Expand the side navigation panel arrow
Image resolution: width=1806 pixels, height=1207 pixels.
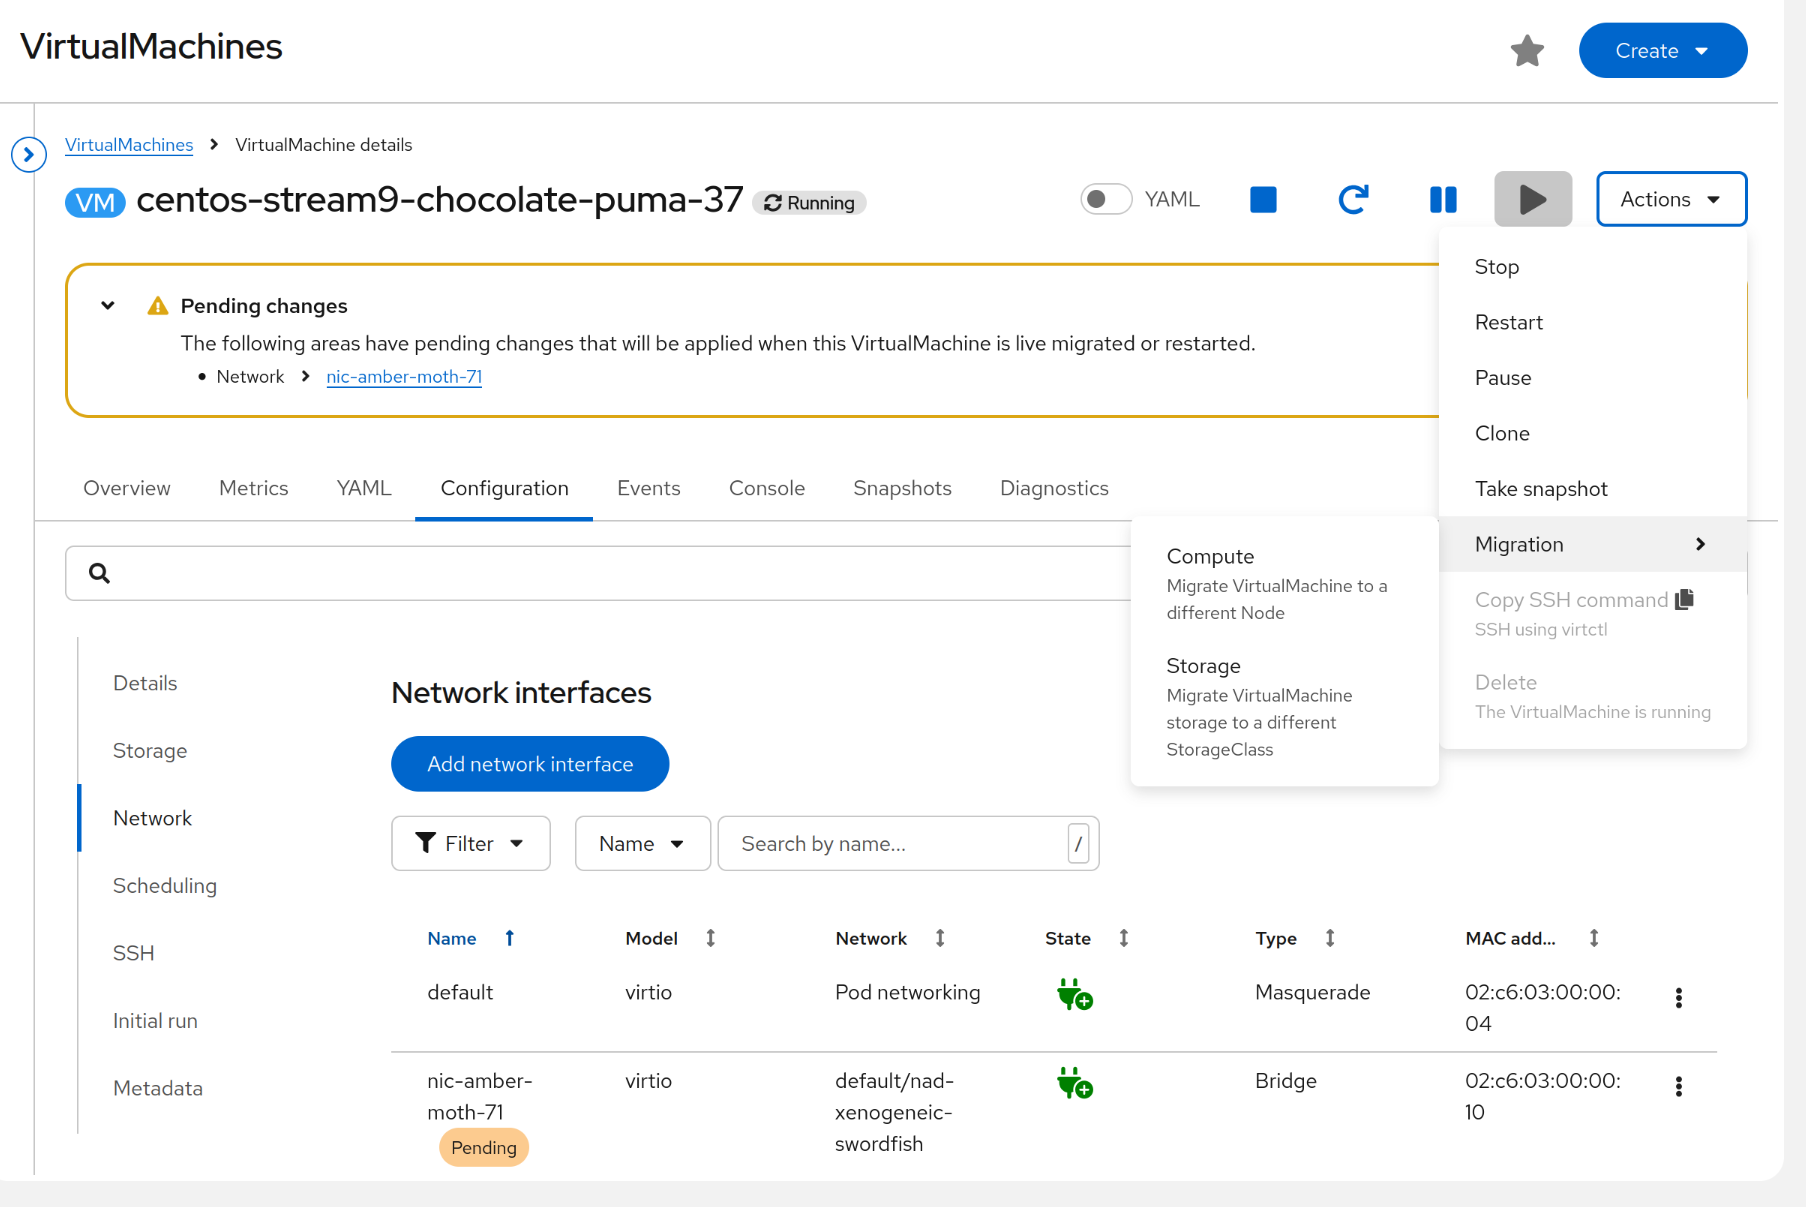[29, 155]
